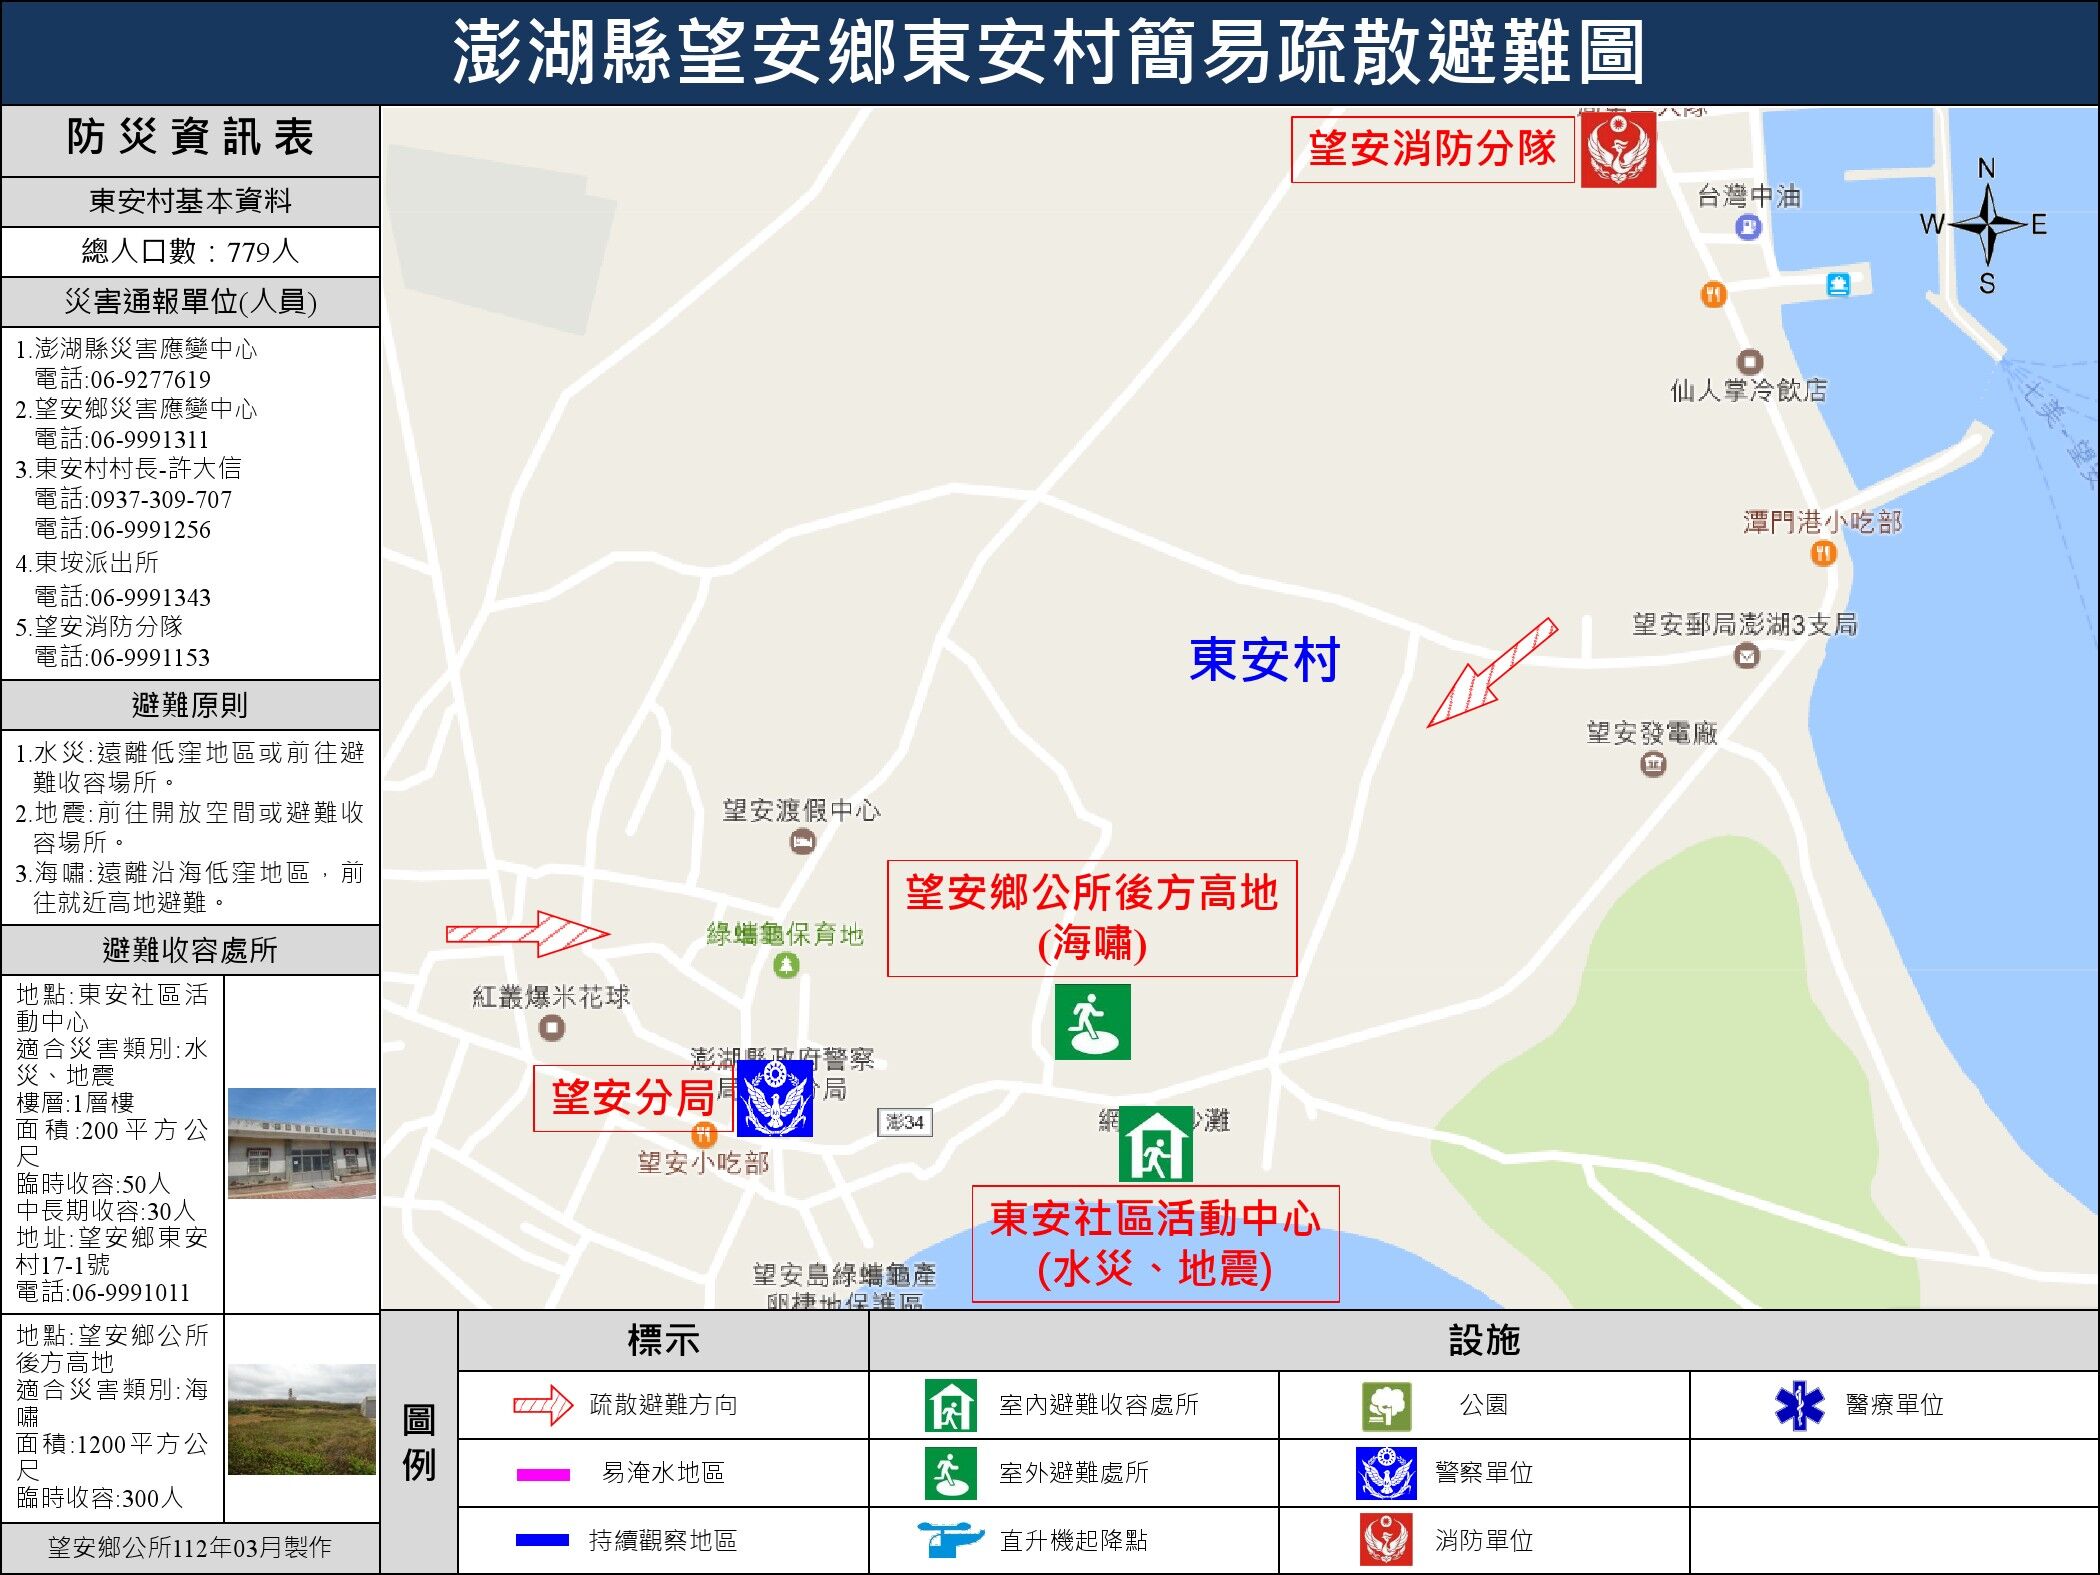Click the red 望安消防分隊 label box
This screenshot has height=1575, width=2100.
click(1432, 149)
